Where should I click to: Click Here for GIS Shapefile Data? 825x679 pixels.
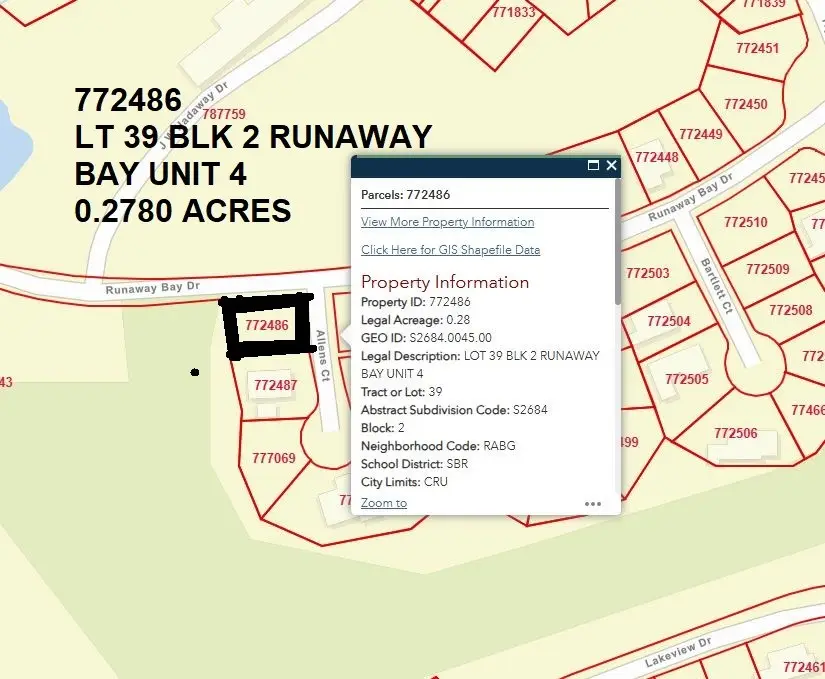pyautogui.click(x=450, y=249)
